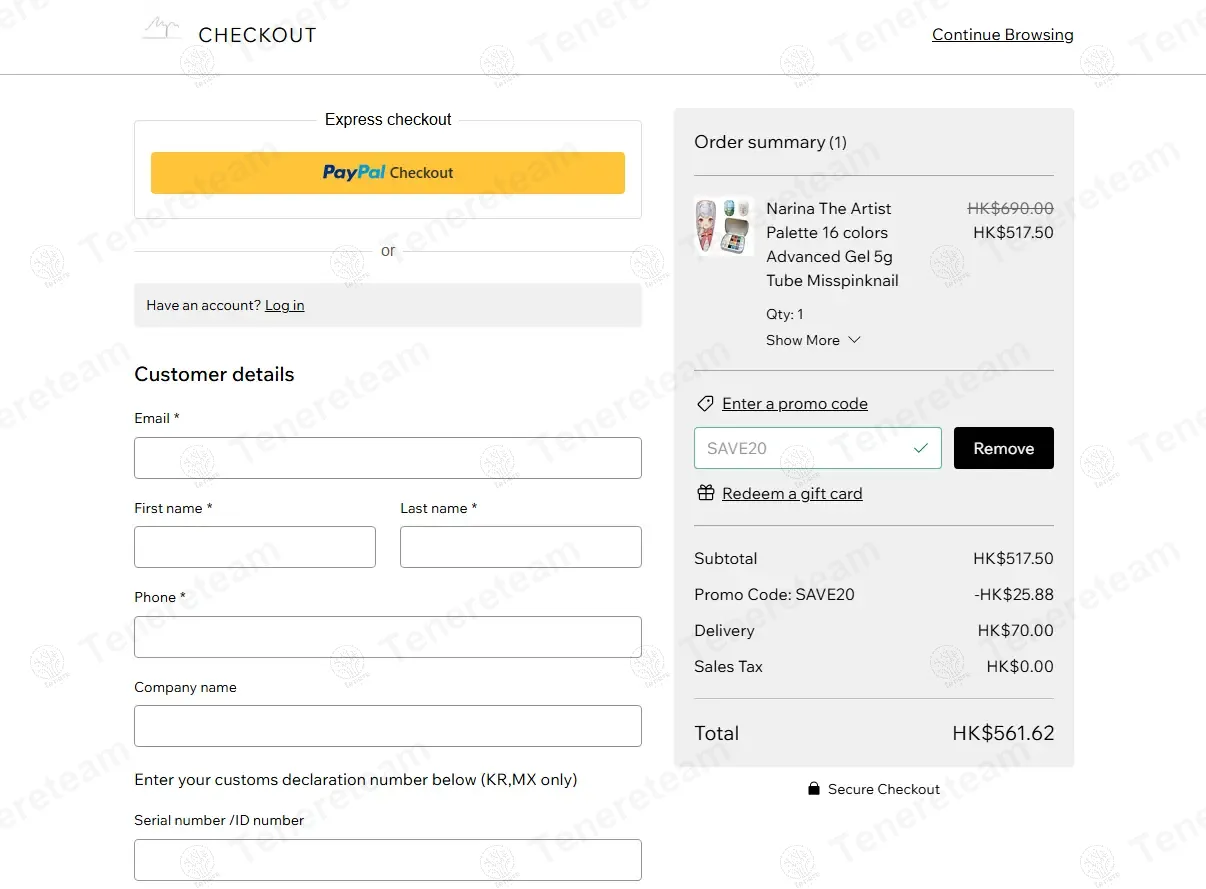Image resolution: width=1206 pixels, height=889 pixels.
Task: Remove the SAVE20 promo code
Action: [x=1003, y=448]
